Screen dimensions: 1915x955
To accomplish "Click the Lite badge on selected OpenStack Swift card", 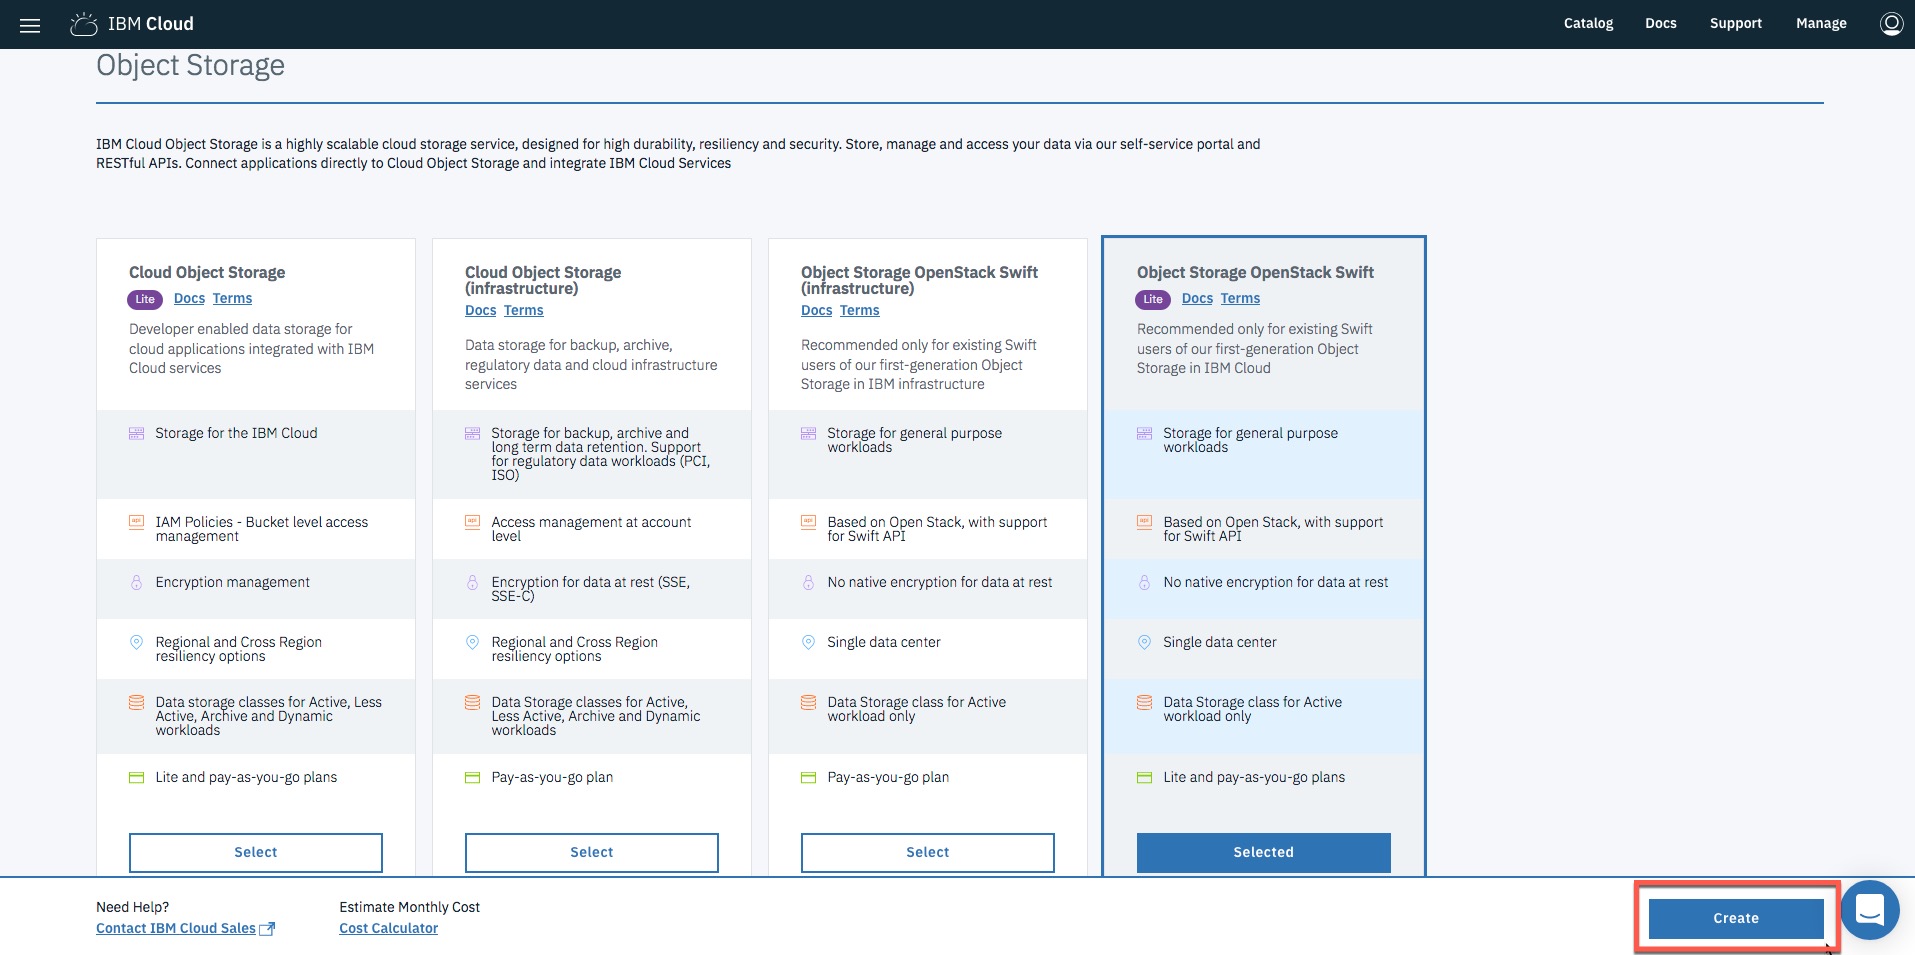I will point(1153,299).
